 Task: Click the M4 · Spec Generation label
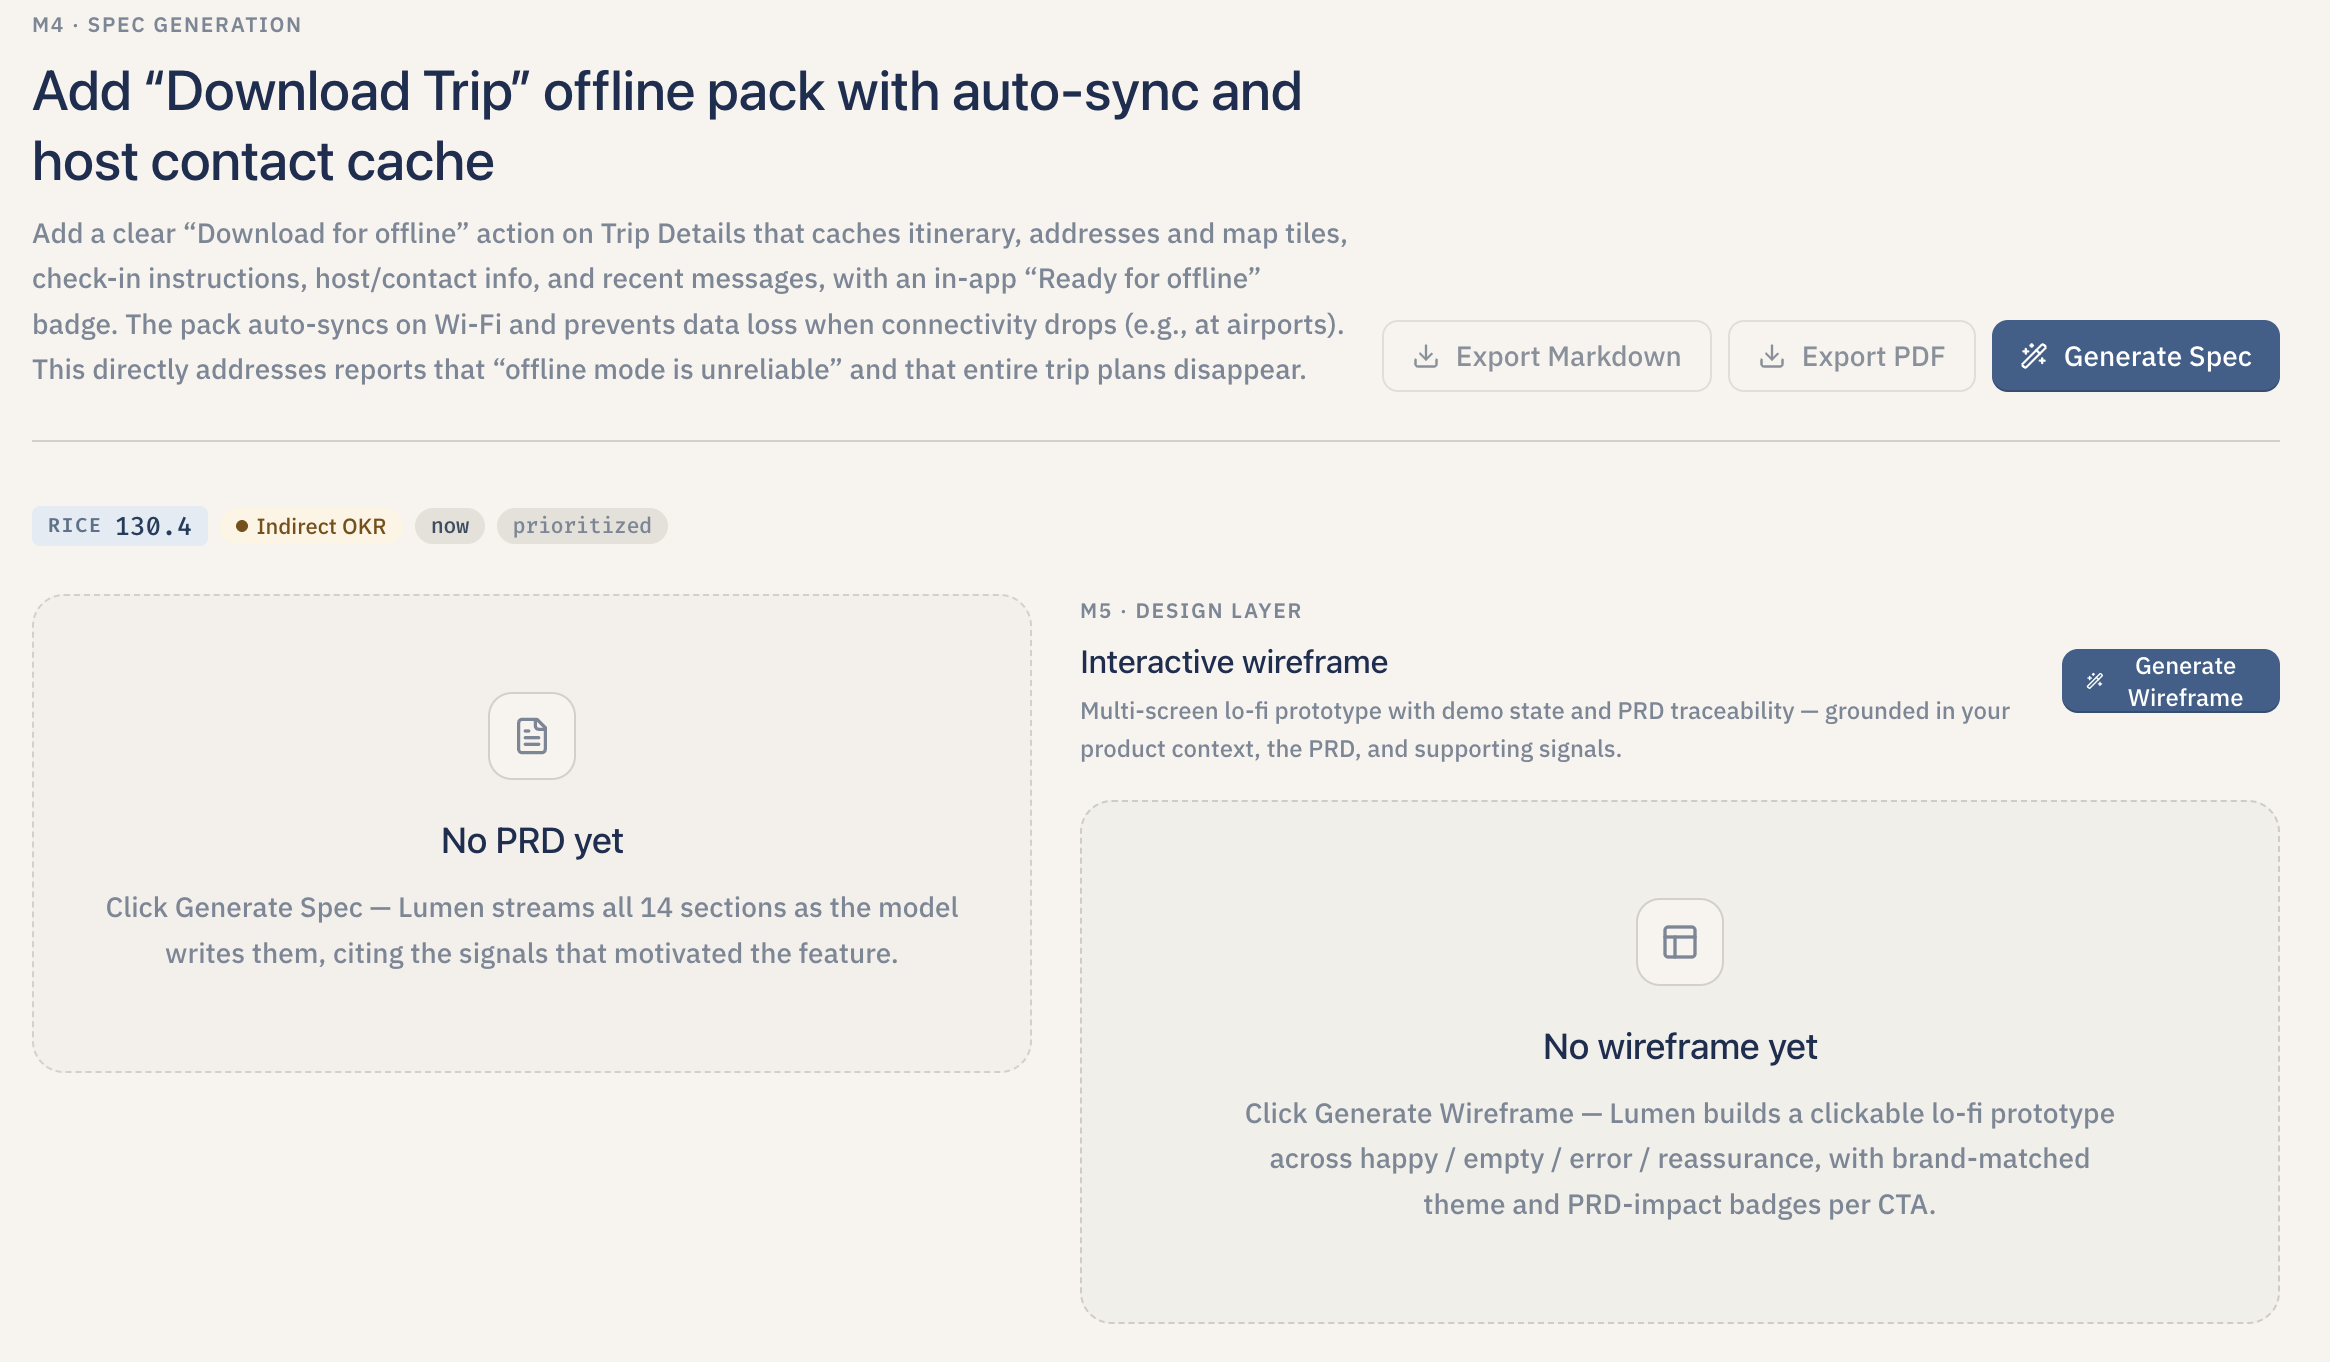pyautogui.click(x=167, y=25)
